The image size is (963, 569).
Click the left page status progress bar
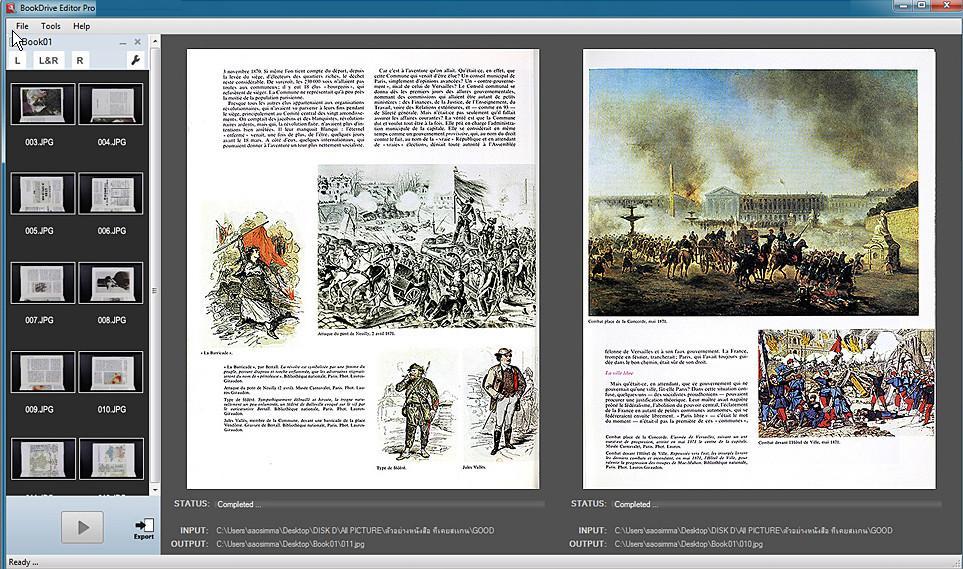[380, 504]
